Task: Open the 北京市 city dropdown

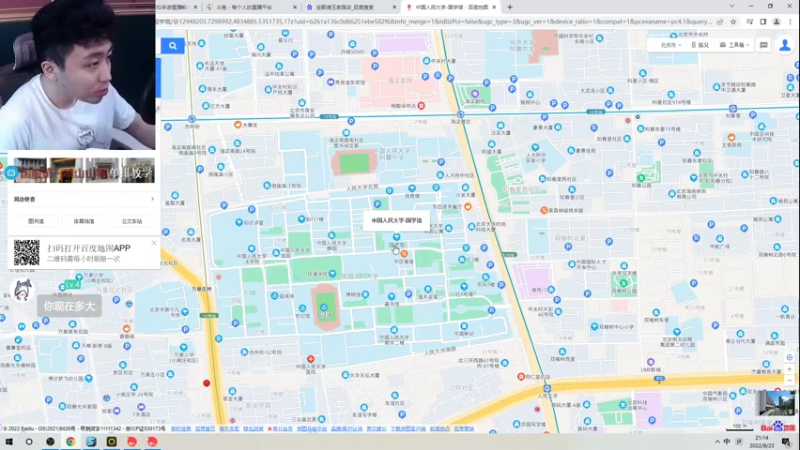Action: coord(670,45)
